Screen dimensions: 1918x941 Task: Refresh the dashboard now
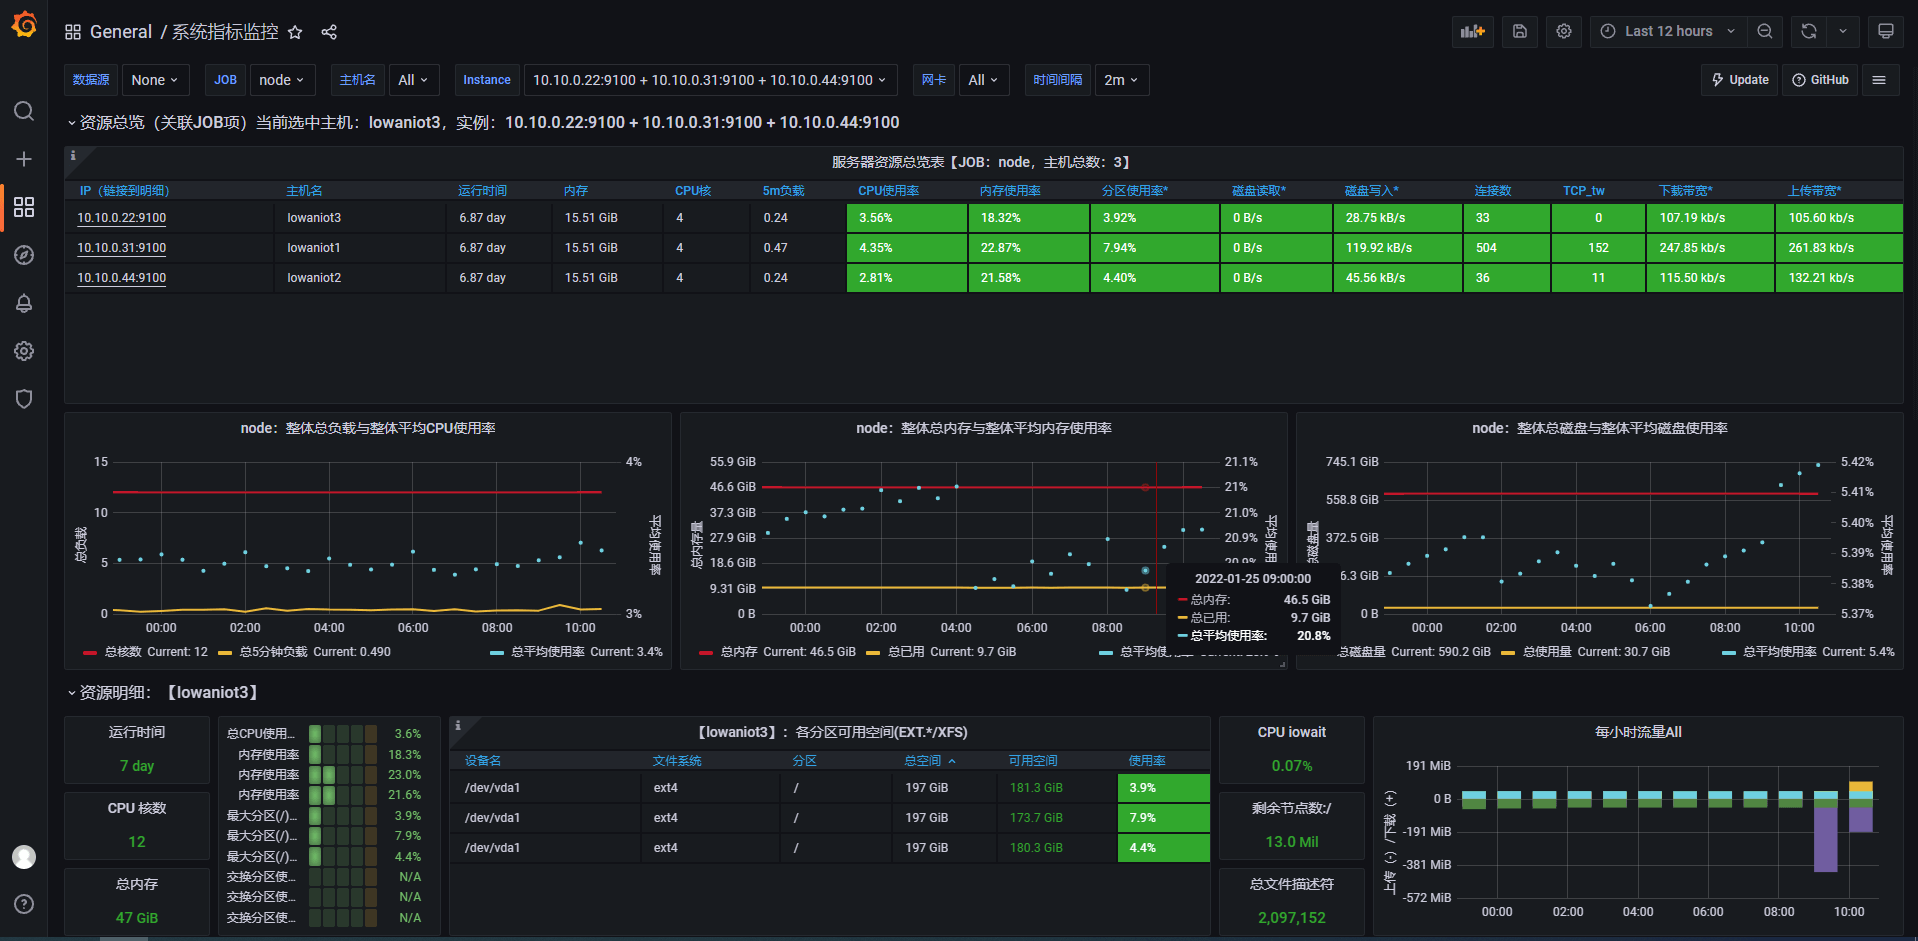click(x=1809, y=31)
